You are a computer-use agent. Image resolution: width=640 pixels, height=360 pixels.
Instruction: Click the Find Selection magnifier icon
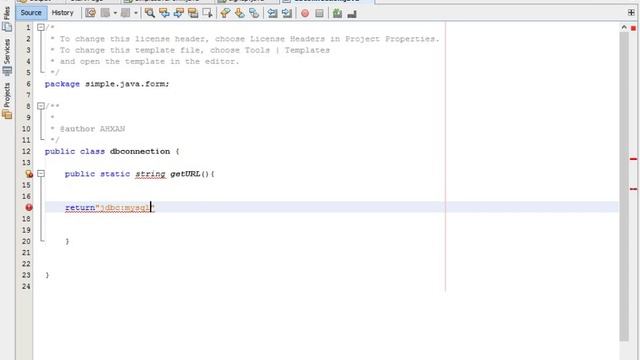[x=149, y=13]
